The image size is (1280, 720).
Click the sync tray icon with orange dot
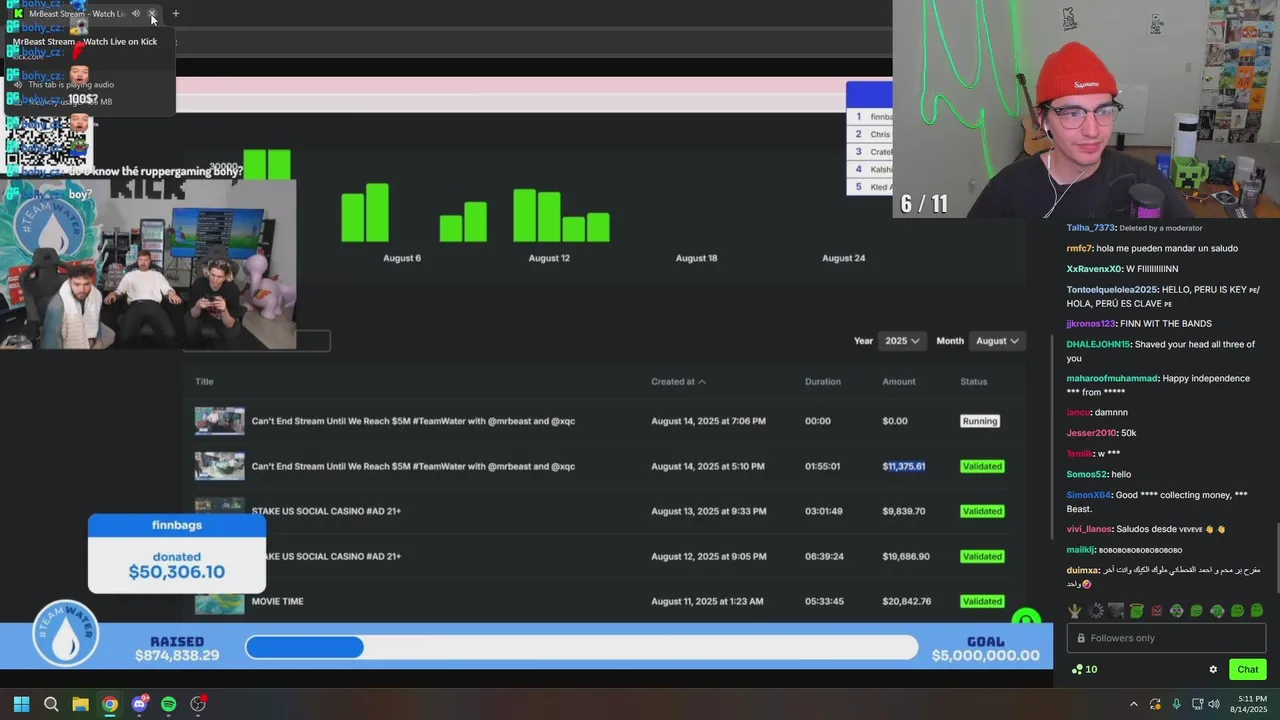1156,704
